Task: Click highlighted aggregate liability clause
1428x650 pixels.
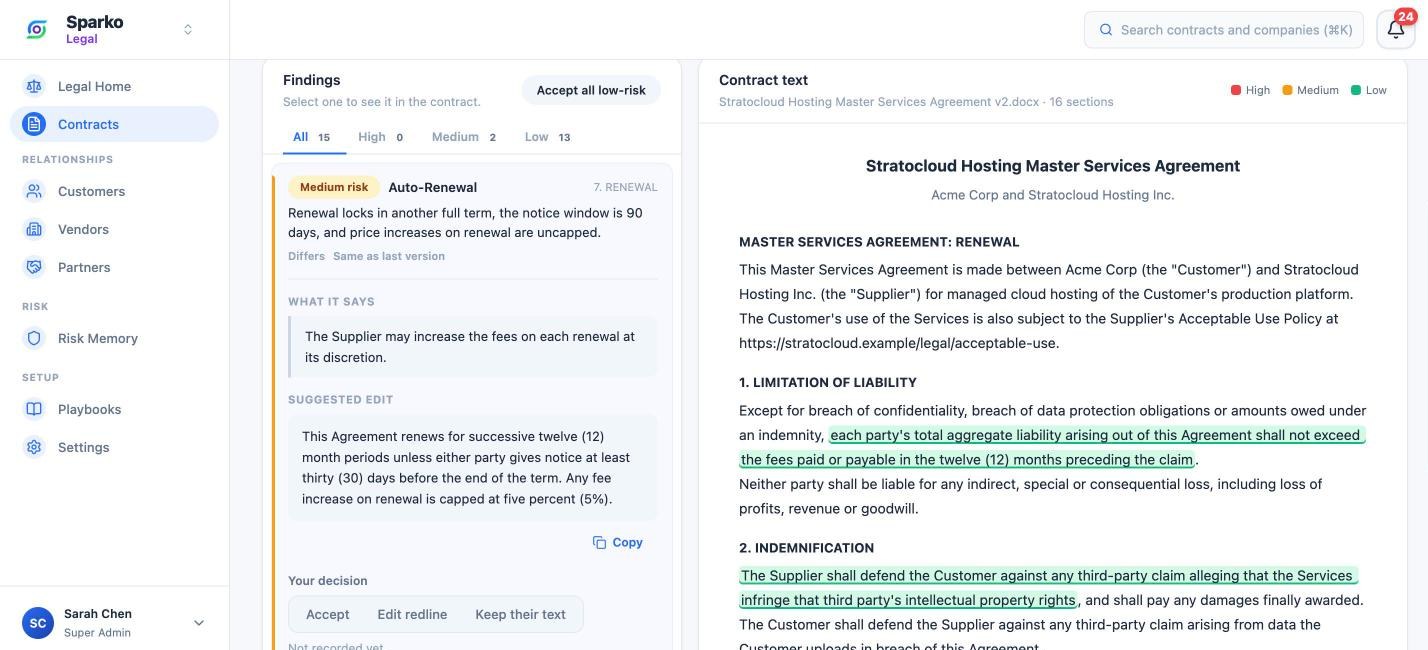Action: click(1052, 447)
